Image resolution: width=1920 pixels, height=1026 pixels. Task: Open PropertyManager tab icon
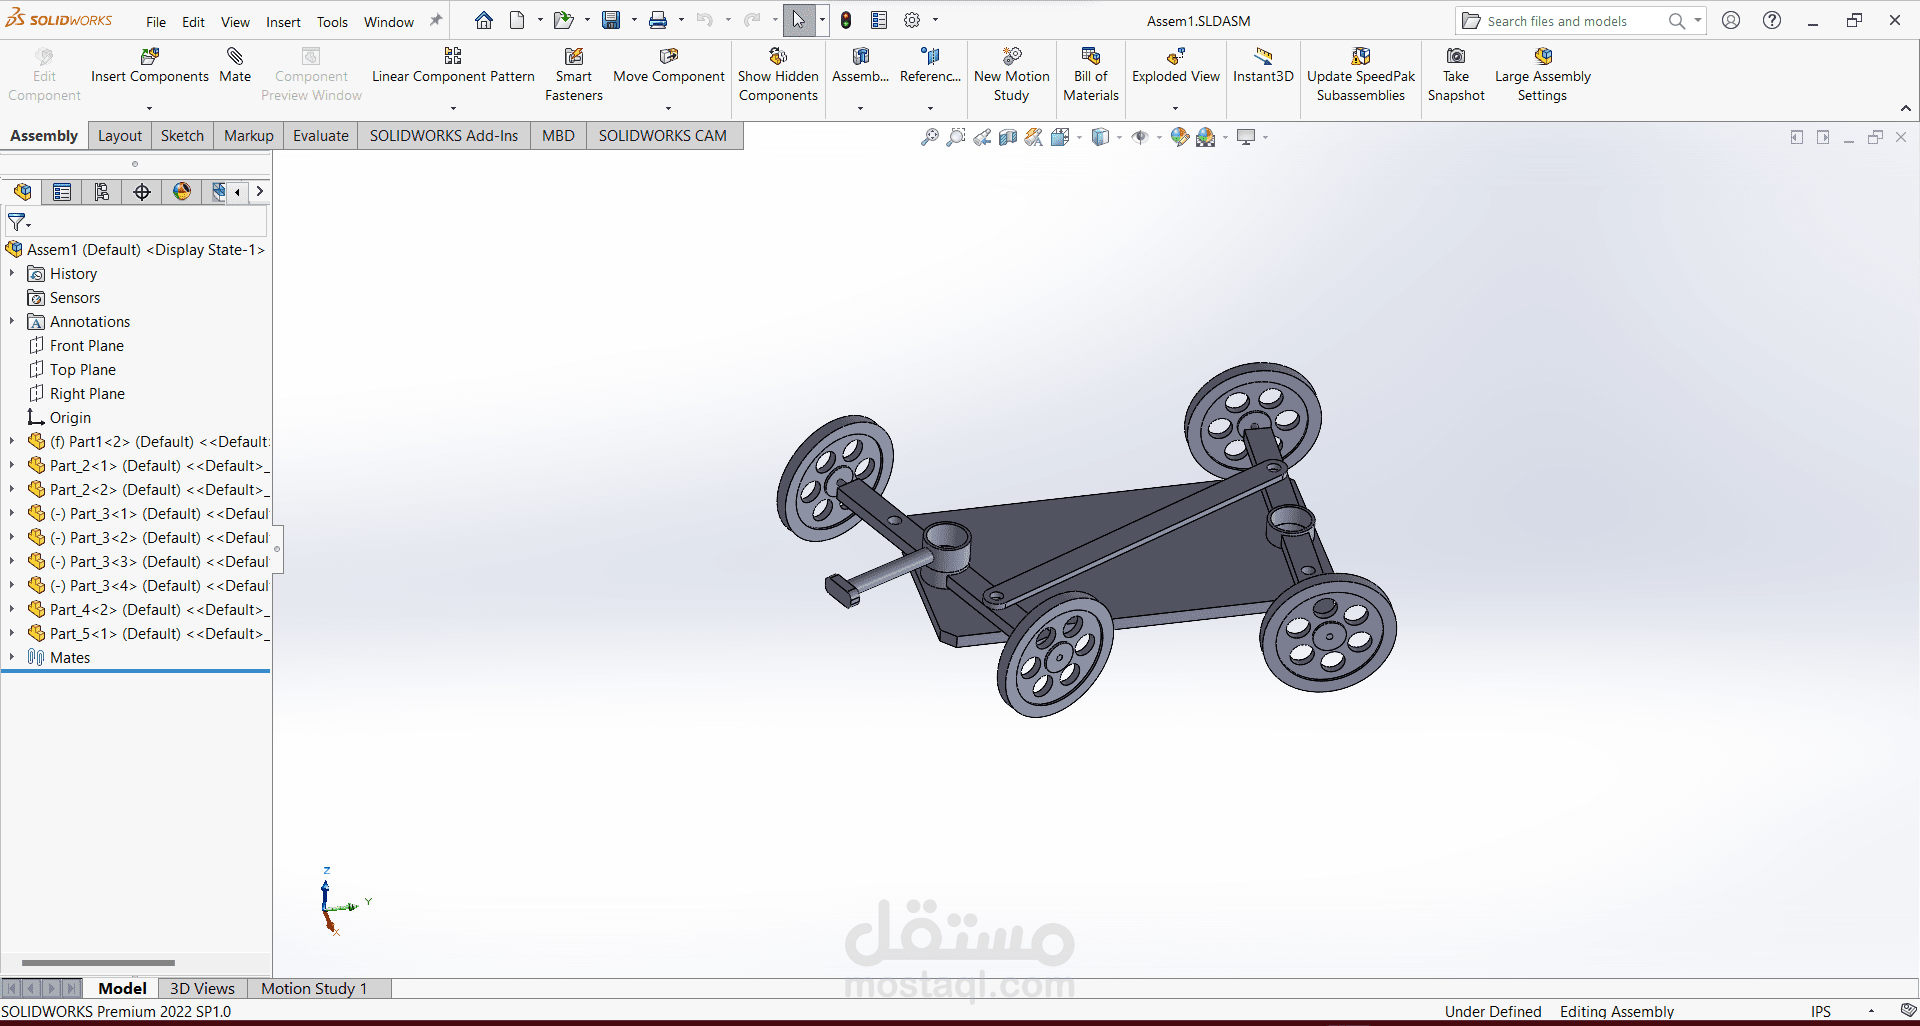point(62,191)
